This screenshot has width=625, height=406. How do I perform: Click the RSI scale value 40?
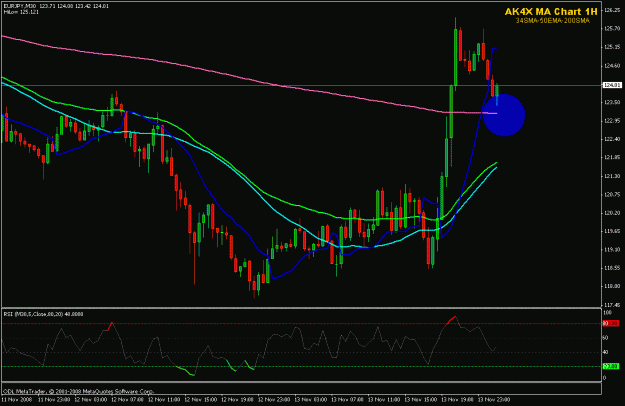tap(606, 352)
